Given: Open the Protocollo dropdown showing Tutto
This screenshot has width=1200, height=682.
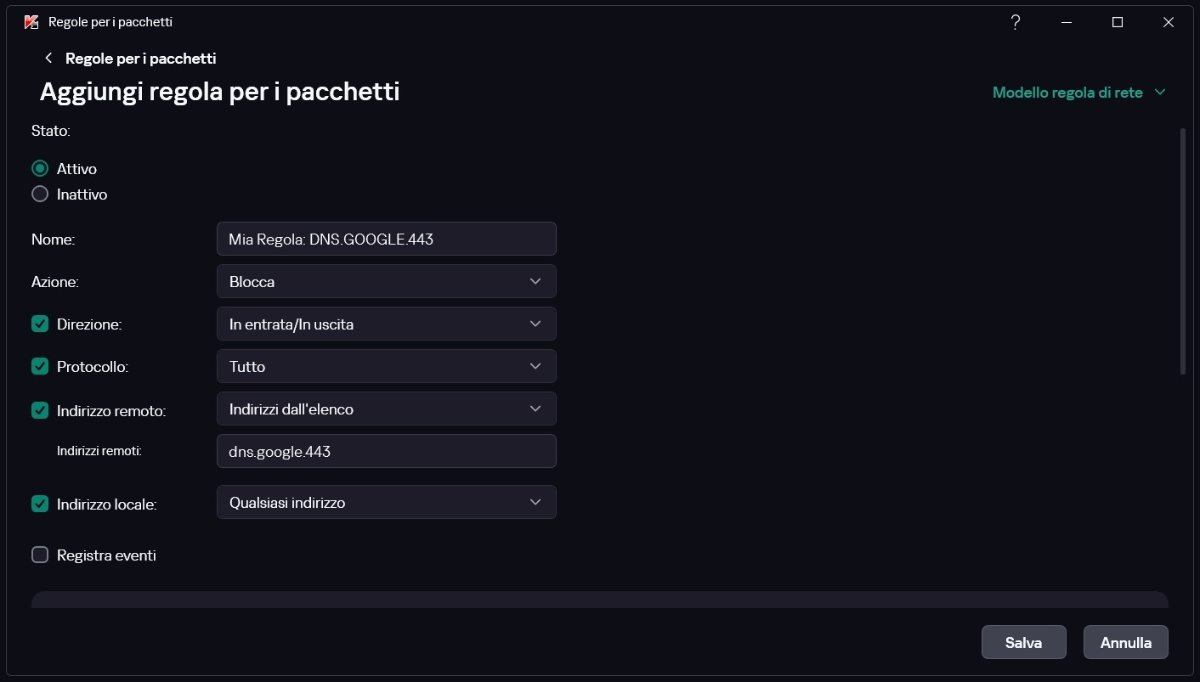Looking at the screenshot, I should coord(386,366).
